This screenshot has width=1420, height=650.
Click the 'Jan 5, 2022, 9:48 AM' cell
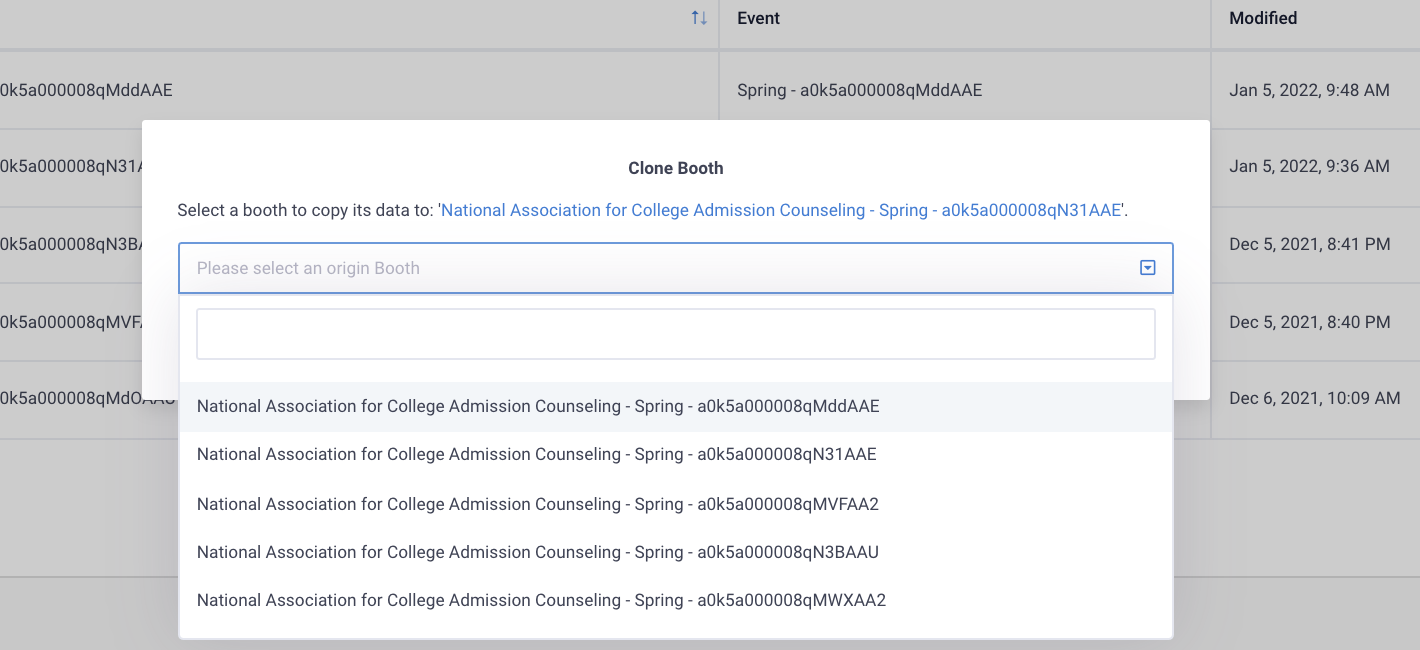pyautogui.click(x=1309, y=90)
